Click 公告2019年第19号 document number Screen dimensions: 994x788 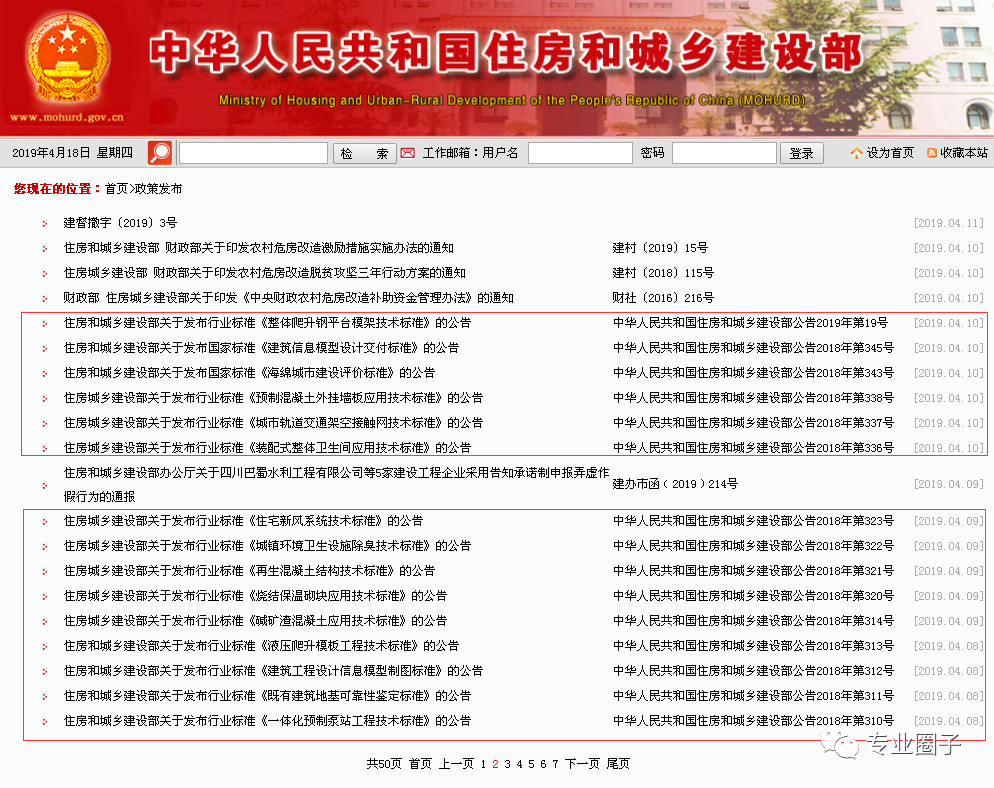tap(750, 323)
